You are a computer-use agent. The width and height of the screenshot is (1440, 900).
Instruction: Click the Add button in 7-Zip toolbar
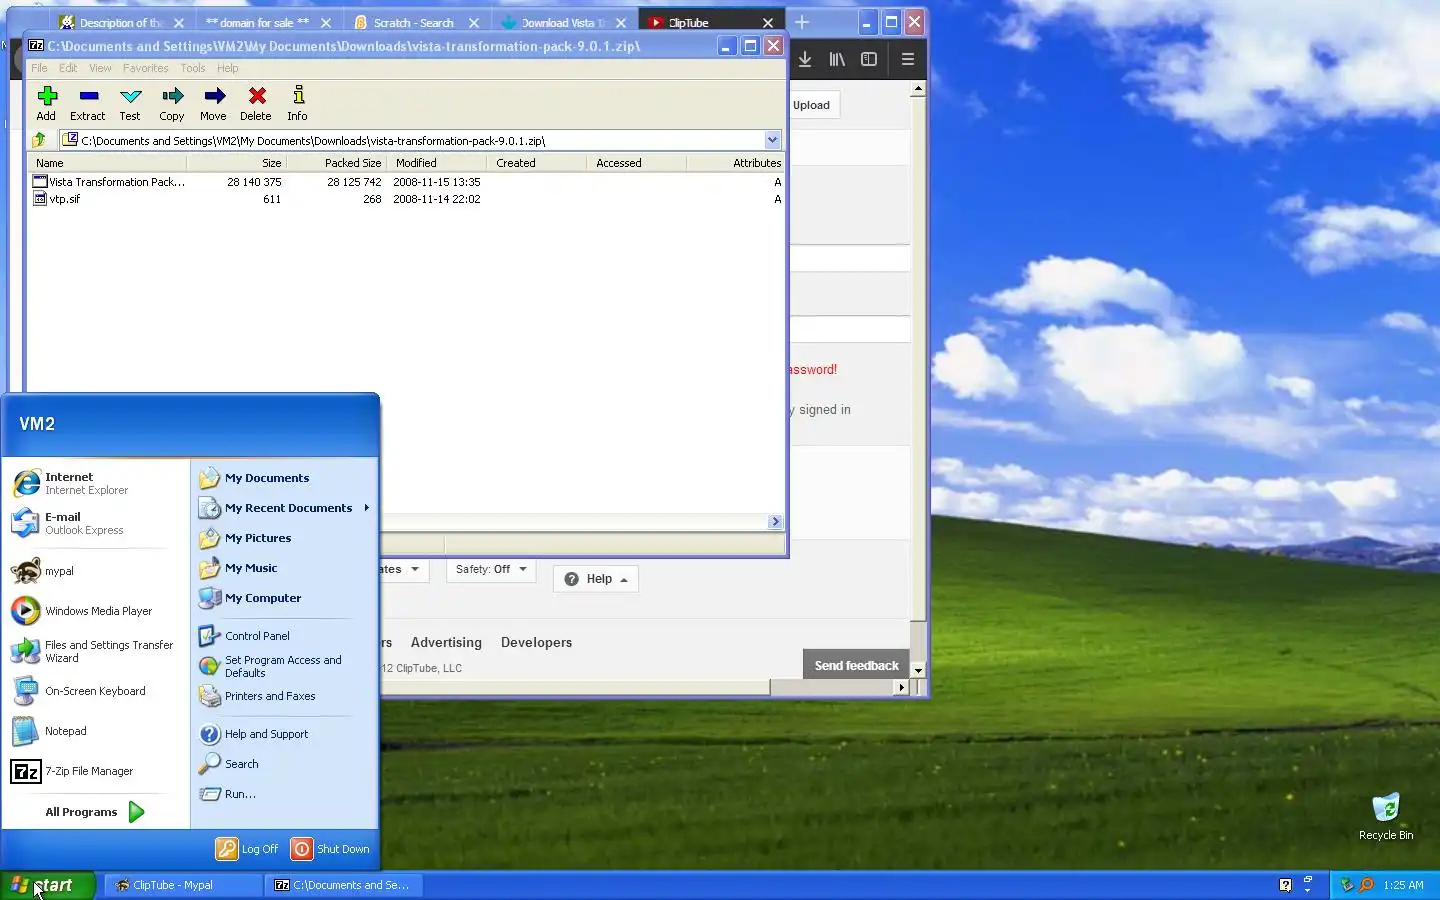click(46, 103)
